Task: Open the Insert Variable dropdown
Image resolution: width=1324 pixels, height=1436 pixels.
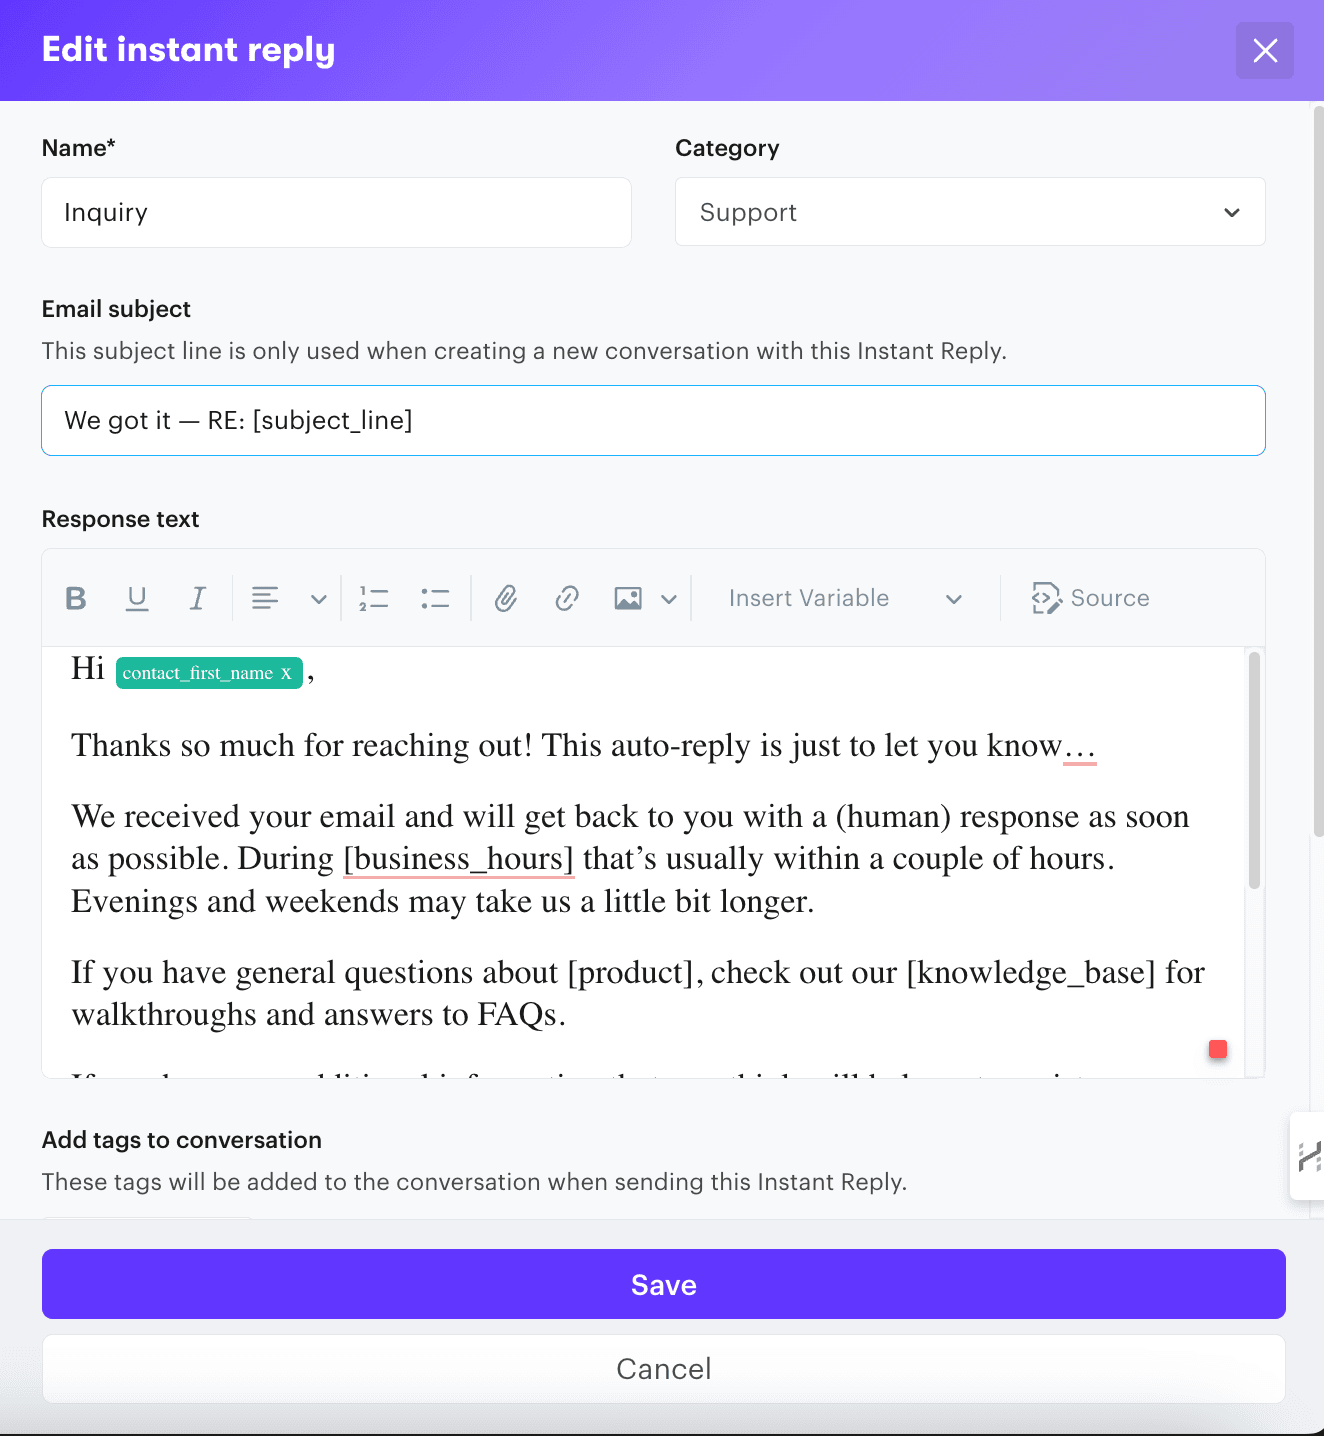Action: pos(843,597)
